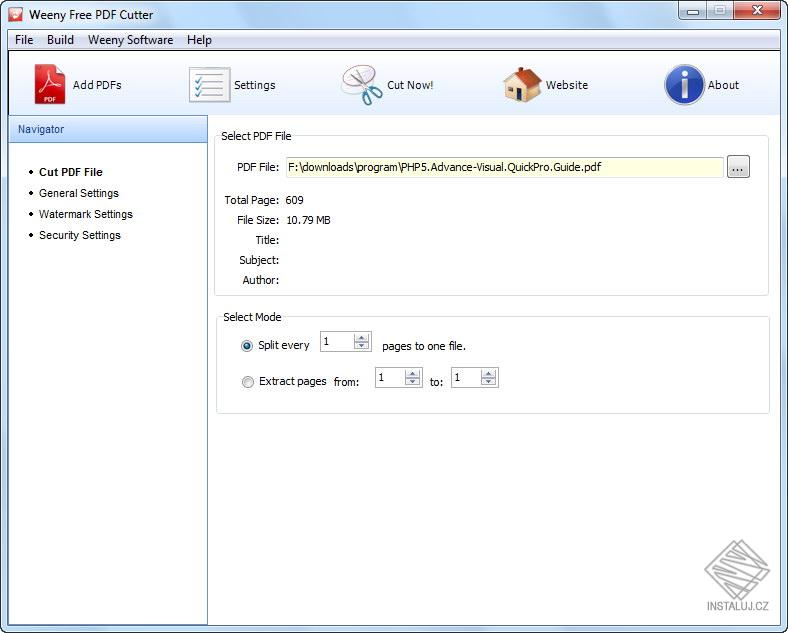Open the File menu
Viewport: 788px width, 633px height.
pos(24,40)
